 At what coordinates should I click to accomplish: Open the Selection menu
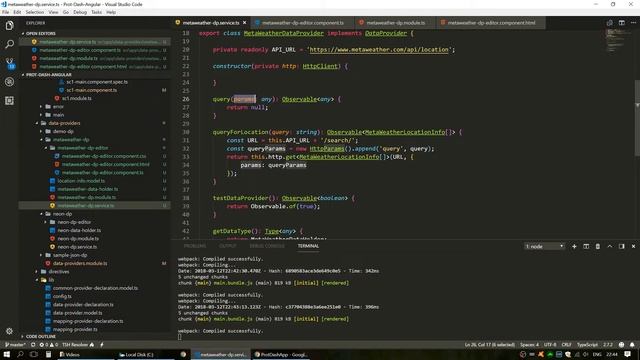pos(35,12)
